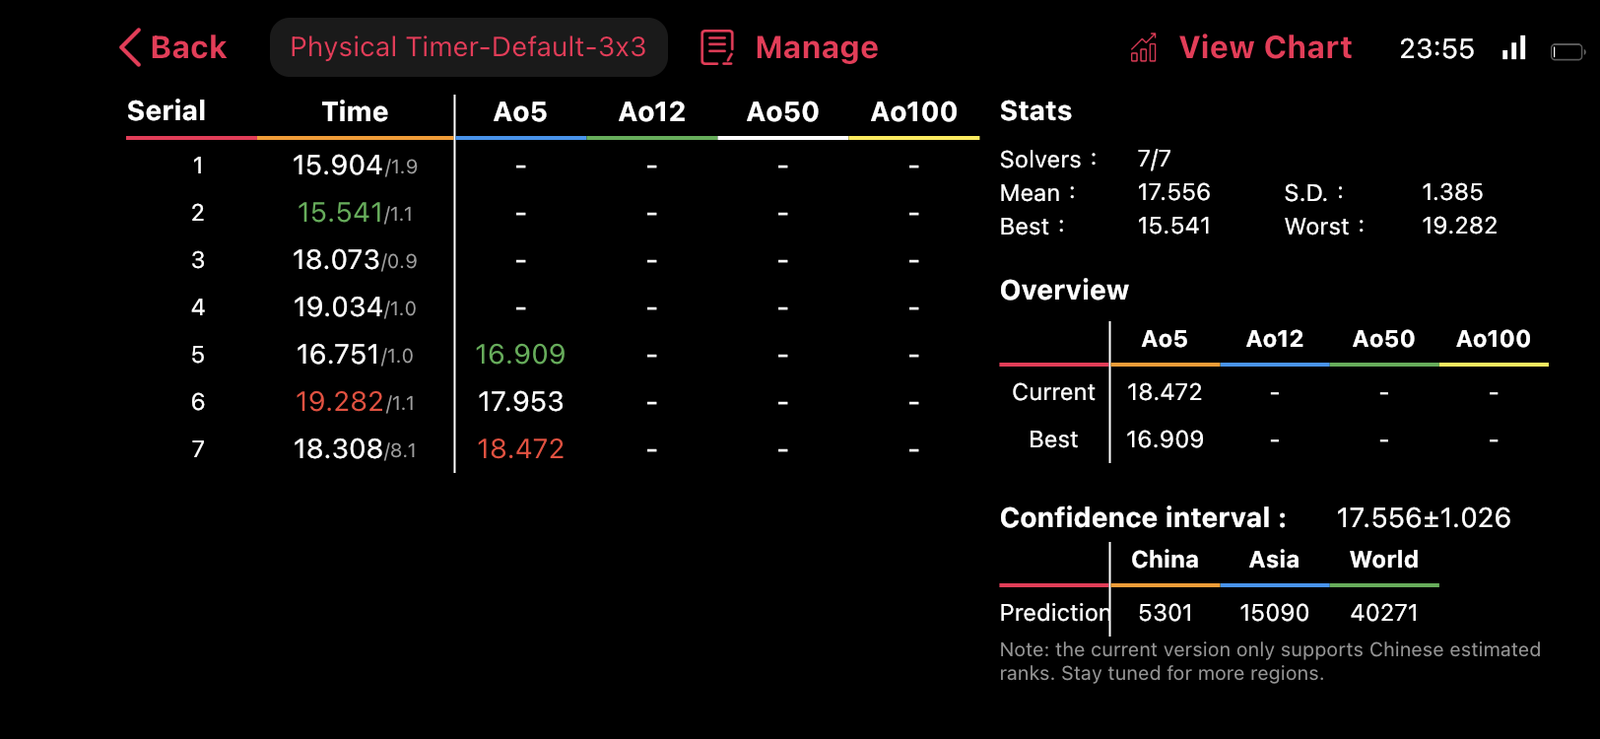Select the Time column header
The height and width of the screenshot is (739, 1600).
(x=355, y=111)
